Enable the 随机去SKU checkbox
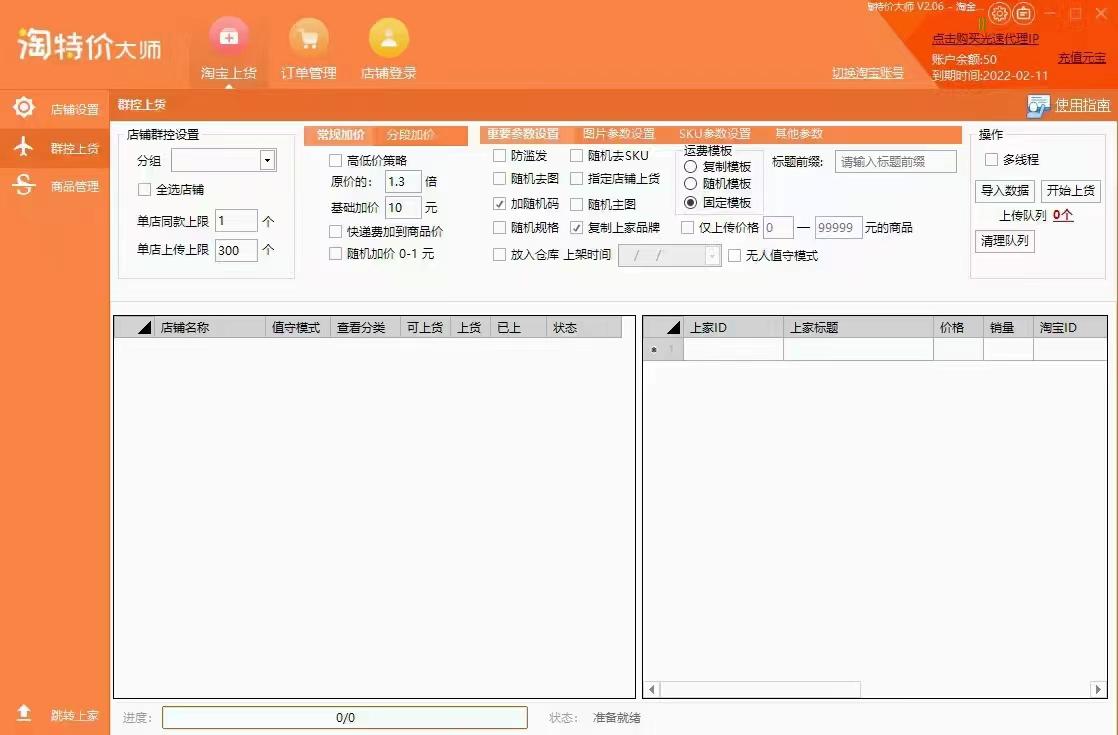Screen dimensions: 1118x735 coord(576,155)
